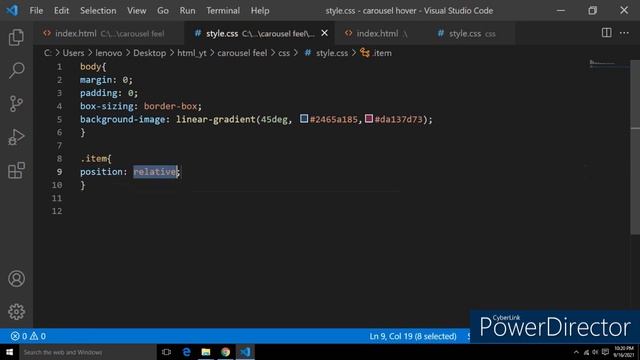Click linear-gradient function on line 5
Screen dimensions: 640x360
pyautogui.click(x=216, y=119)
